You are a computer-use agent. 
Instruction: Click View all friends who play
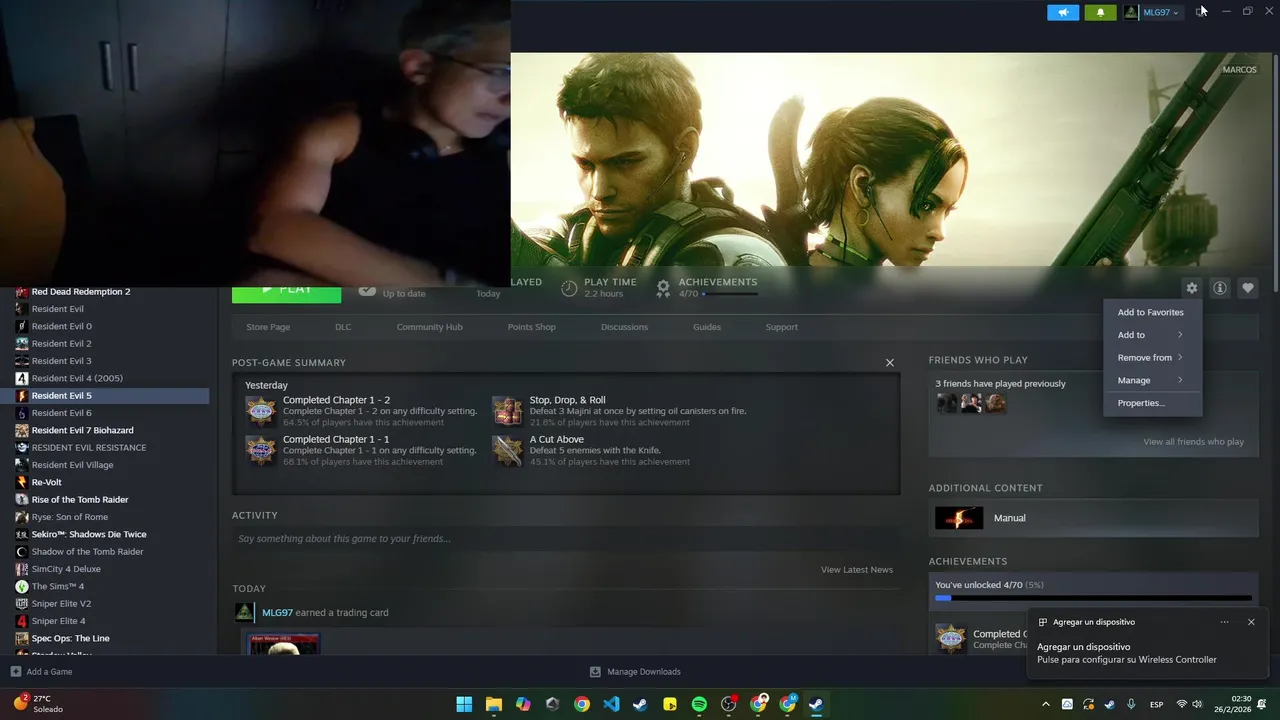point(1193,442)
